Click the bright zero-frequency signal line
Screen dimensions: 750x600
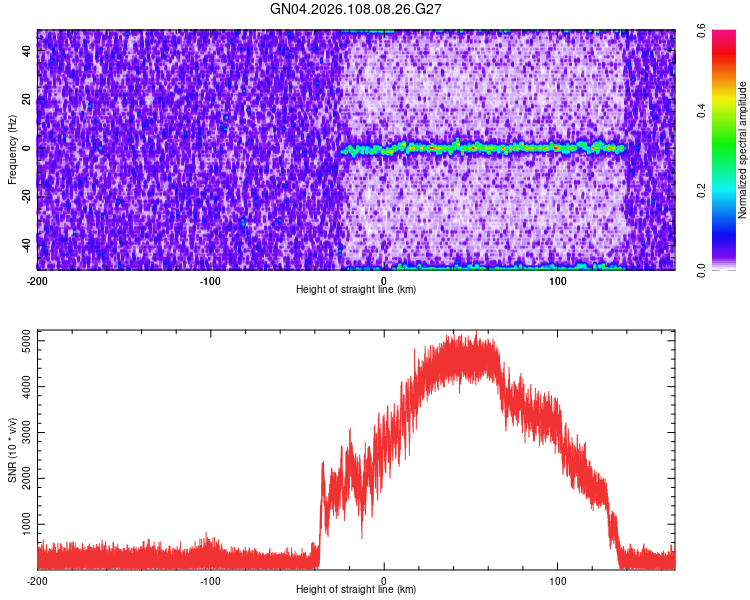(x=483, y=148)
